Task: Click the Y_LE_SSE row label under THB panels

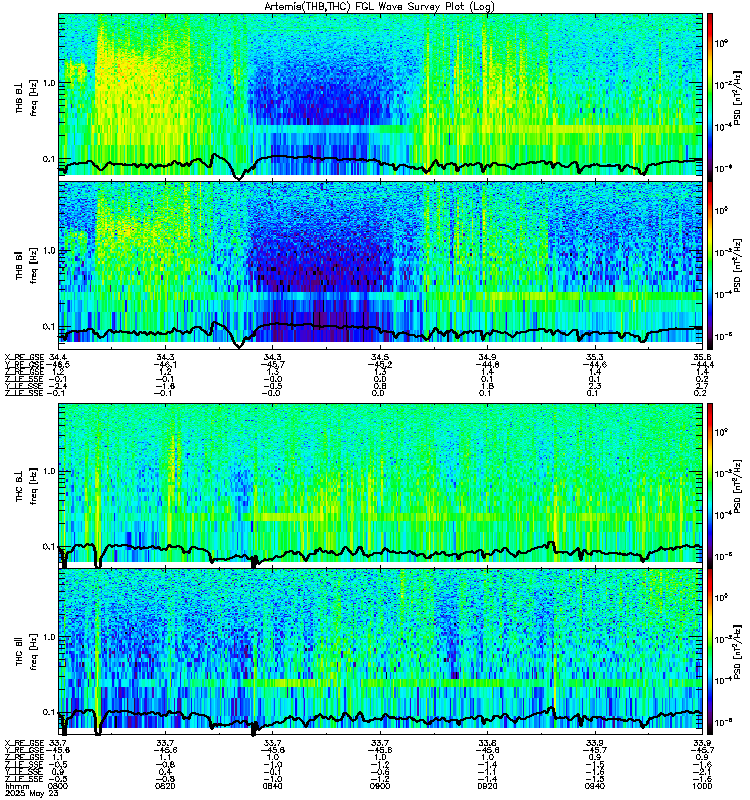Action: (x=23, y=386)
